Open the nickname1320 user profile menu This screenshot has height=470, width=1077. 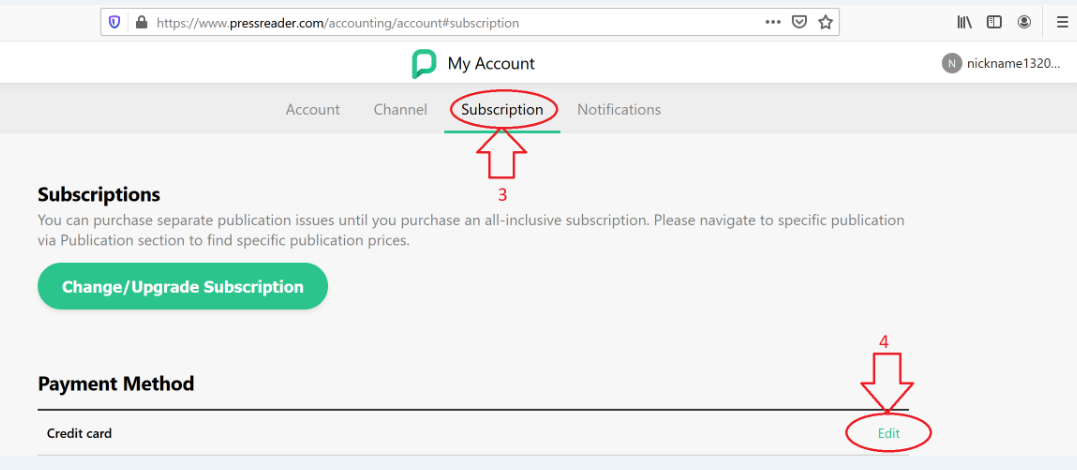[x=1013, y=64]
